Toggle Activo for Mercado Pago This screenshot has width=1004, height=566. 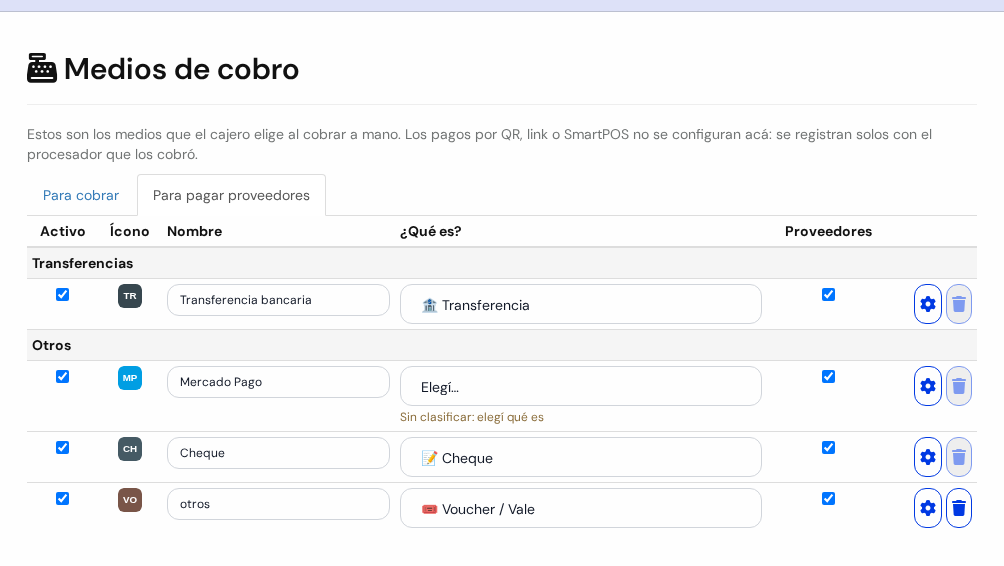point(63,376)
